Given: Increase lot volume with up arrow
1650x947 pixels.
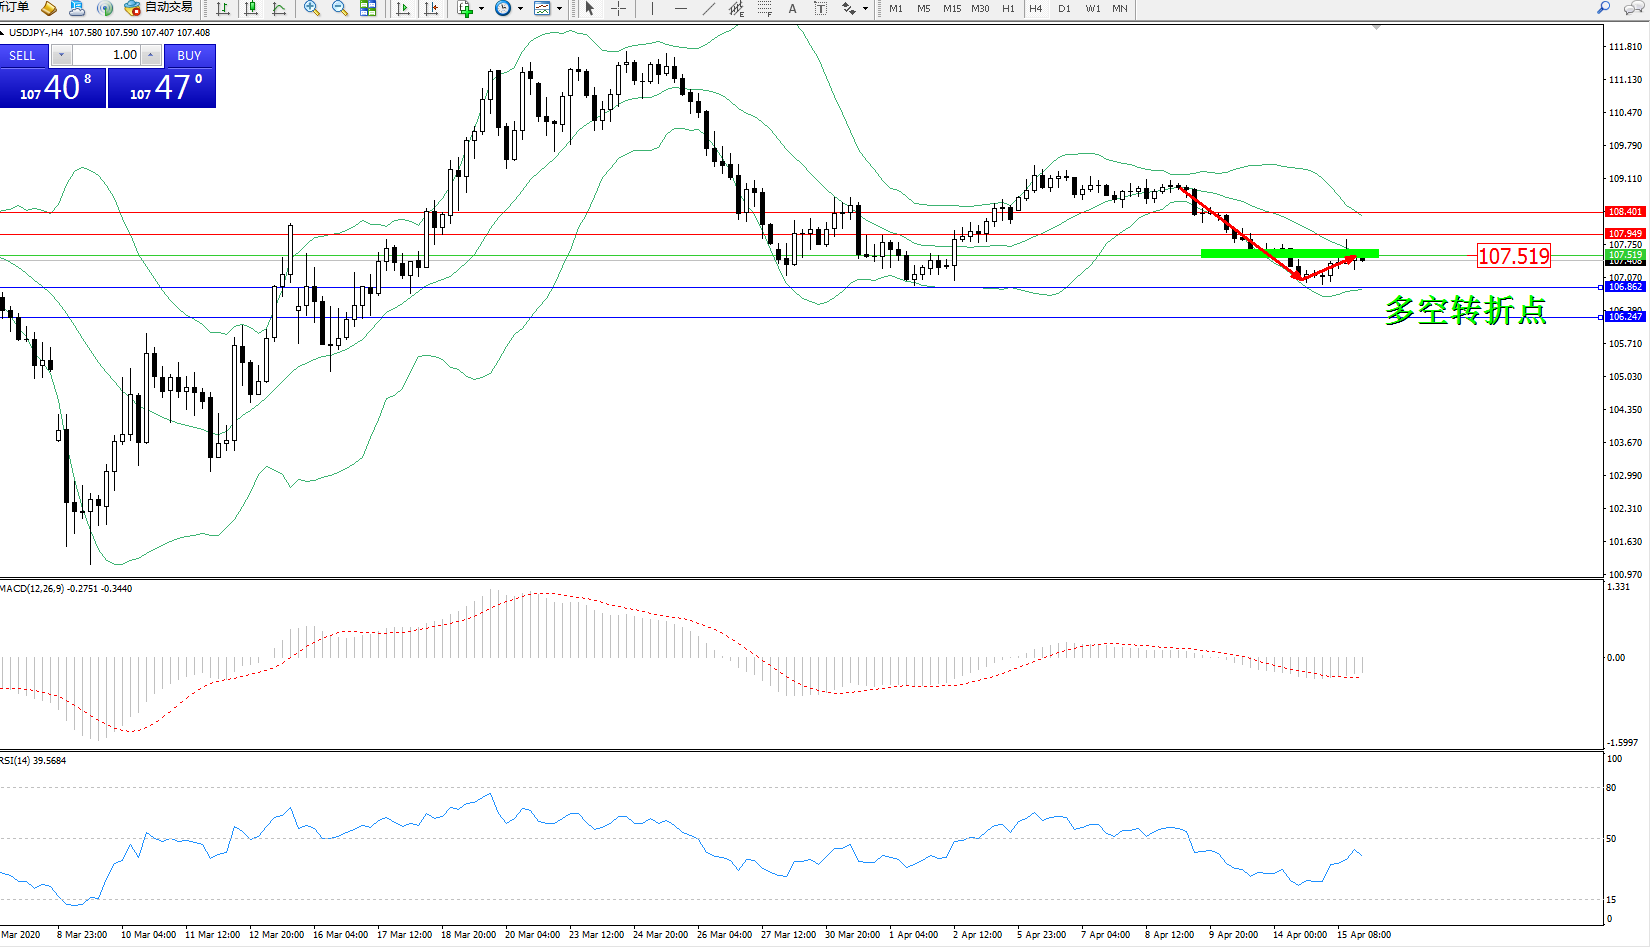Looking at the screenshot, I should tap(150, 55).
